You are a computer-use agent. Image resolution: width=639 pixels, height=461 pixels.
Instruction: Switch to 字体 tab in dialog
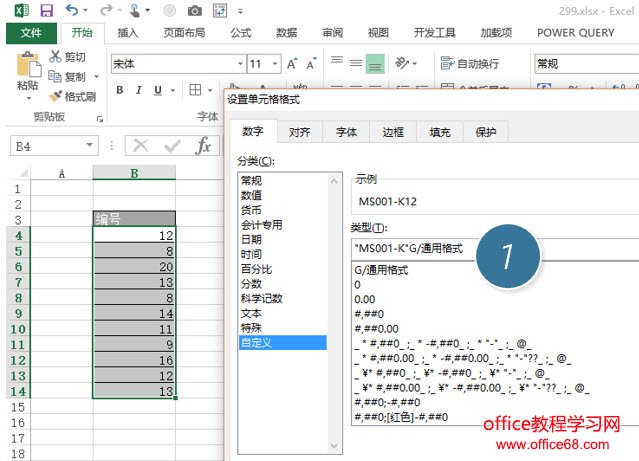(346, 132)
